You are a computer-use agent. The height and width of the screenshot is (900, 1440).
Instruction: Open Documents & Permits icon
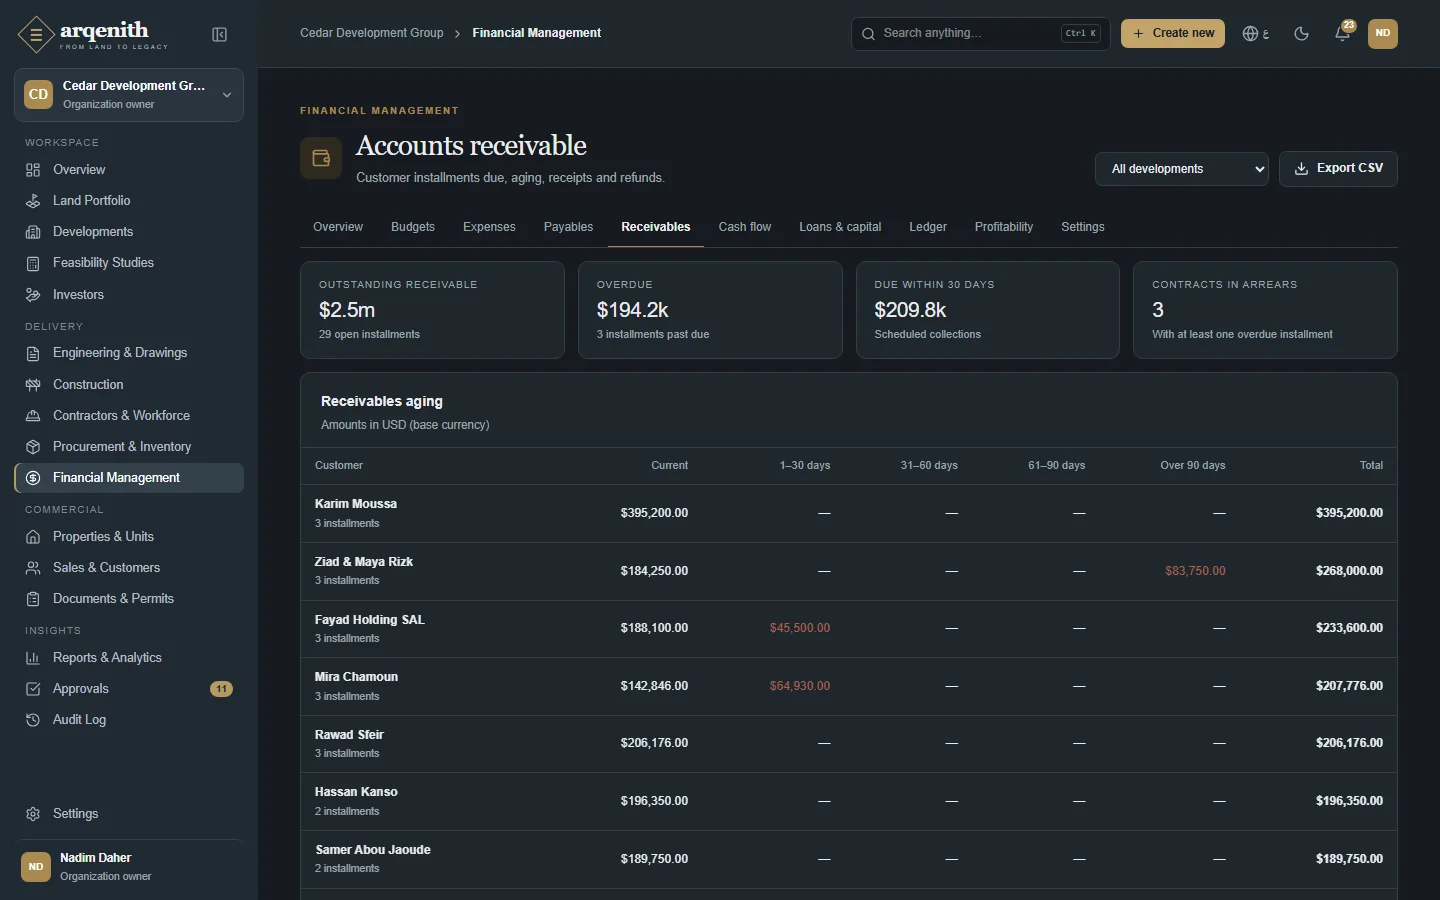(33, 599)
